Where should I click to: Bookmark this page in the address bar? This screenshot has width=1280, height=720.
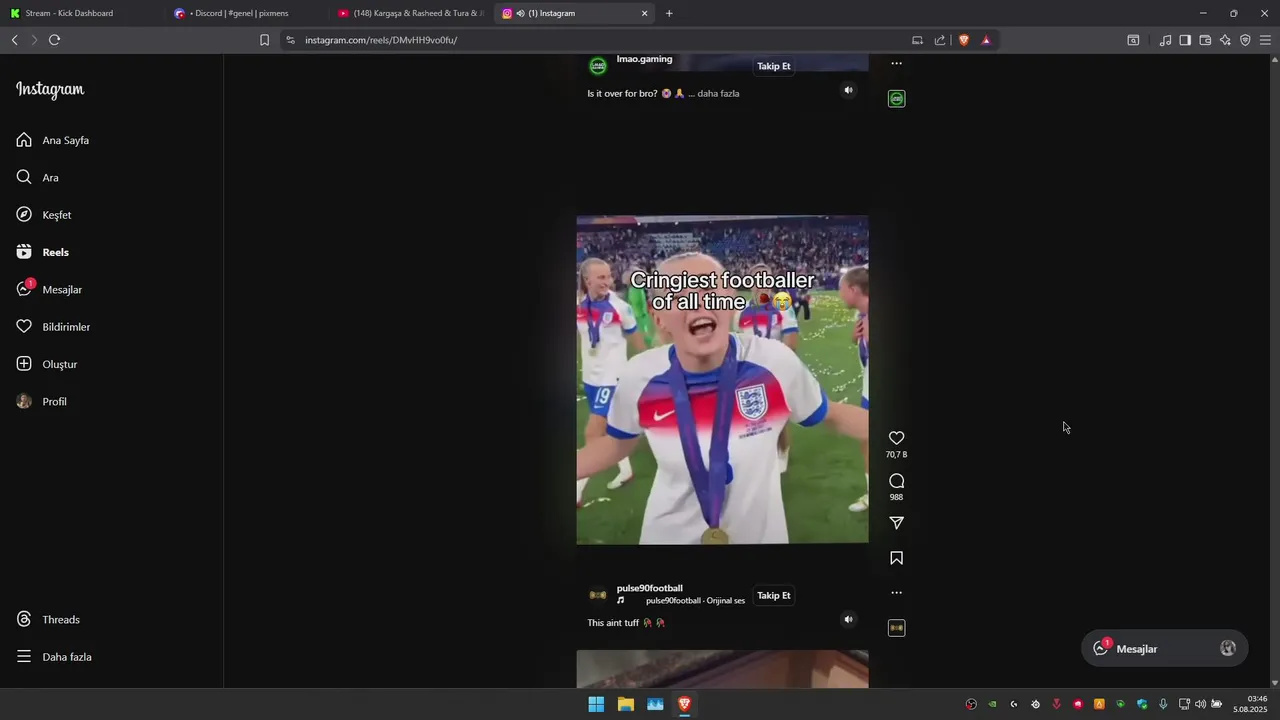[x=264, y=40]
